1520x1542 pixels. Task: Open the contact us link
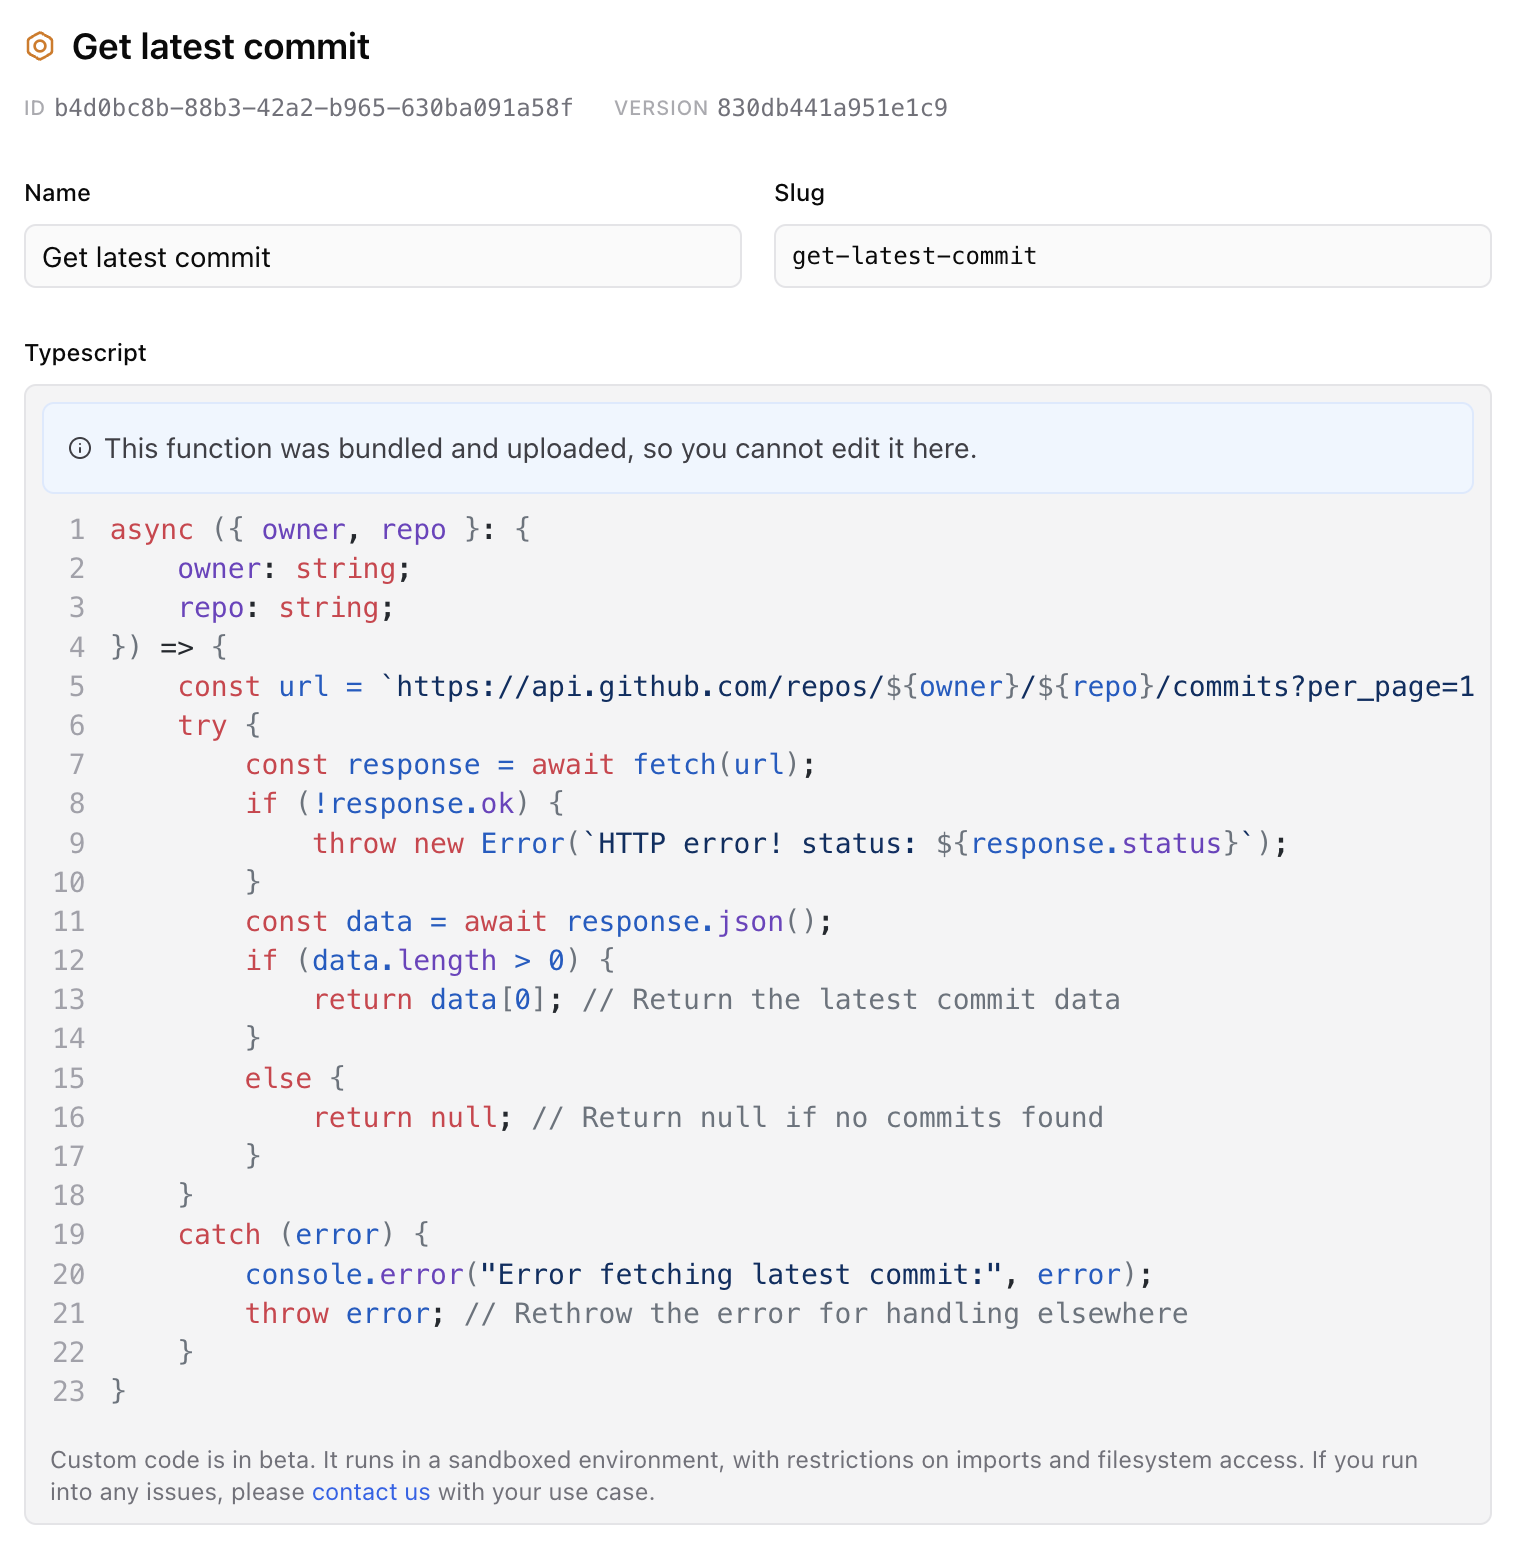(371, 1491)
